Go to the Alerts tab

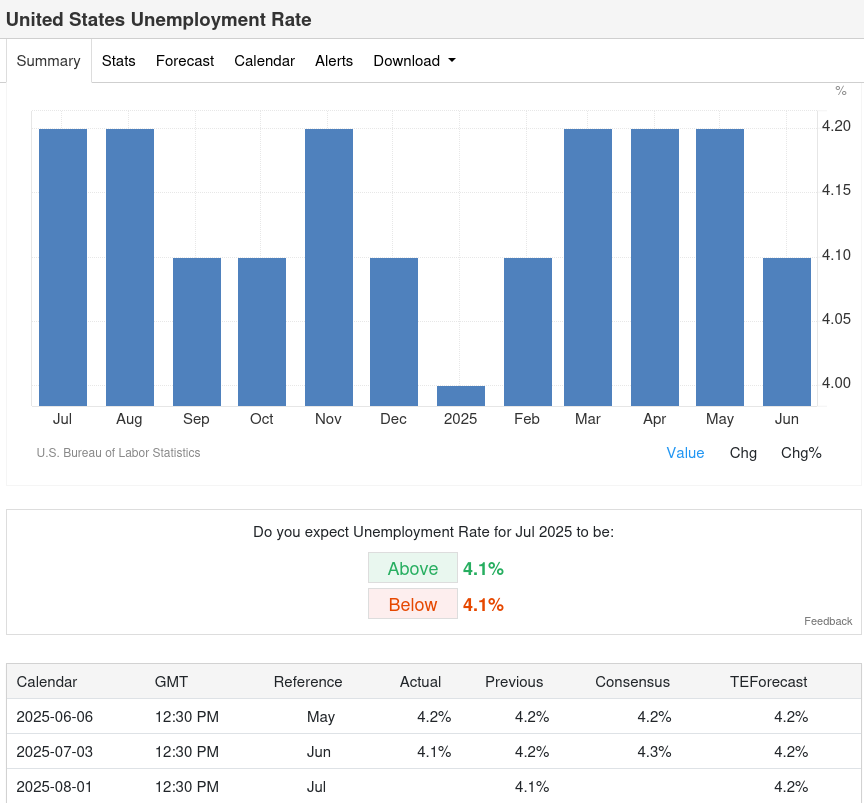coord(334,61)
